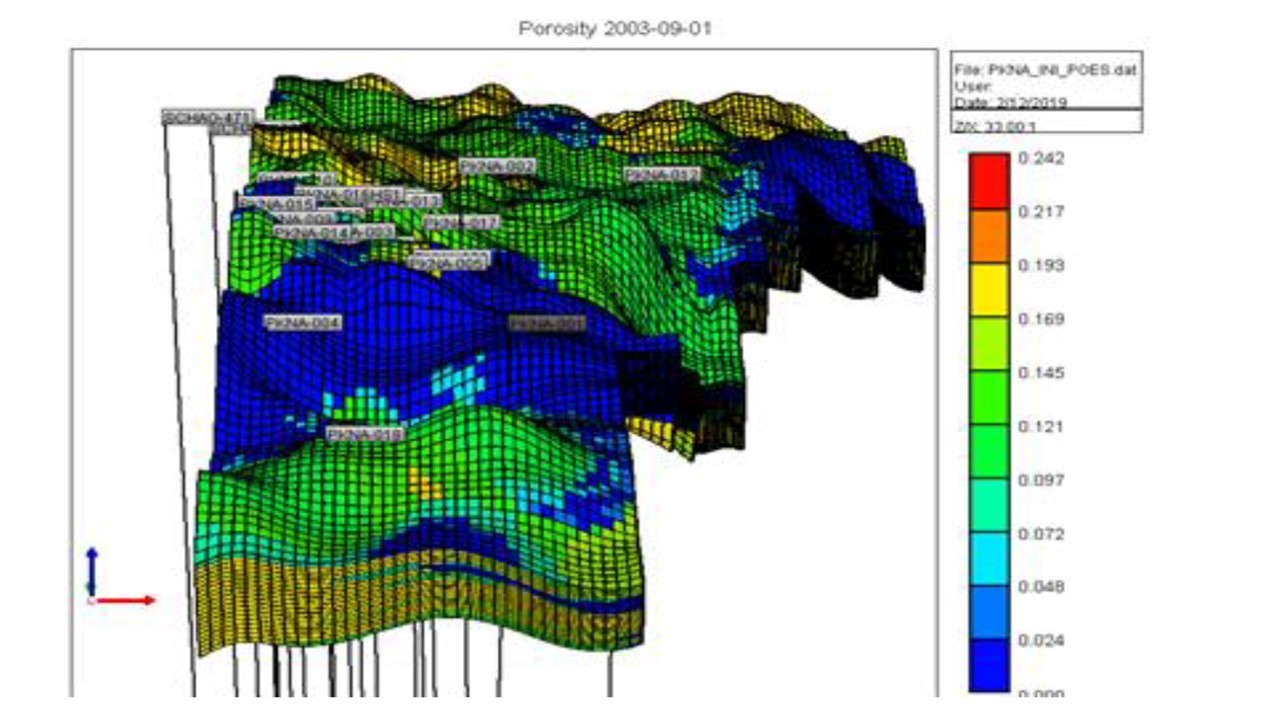
Task: Click the blue Z-axis arrow of orientation triad
Action: [x=91, y=570]
